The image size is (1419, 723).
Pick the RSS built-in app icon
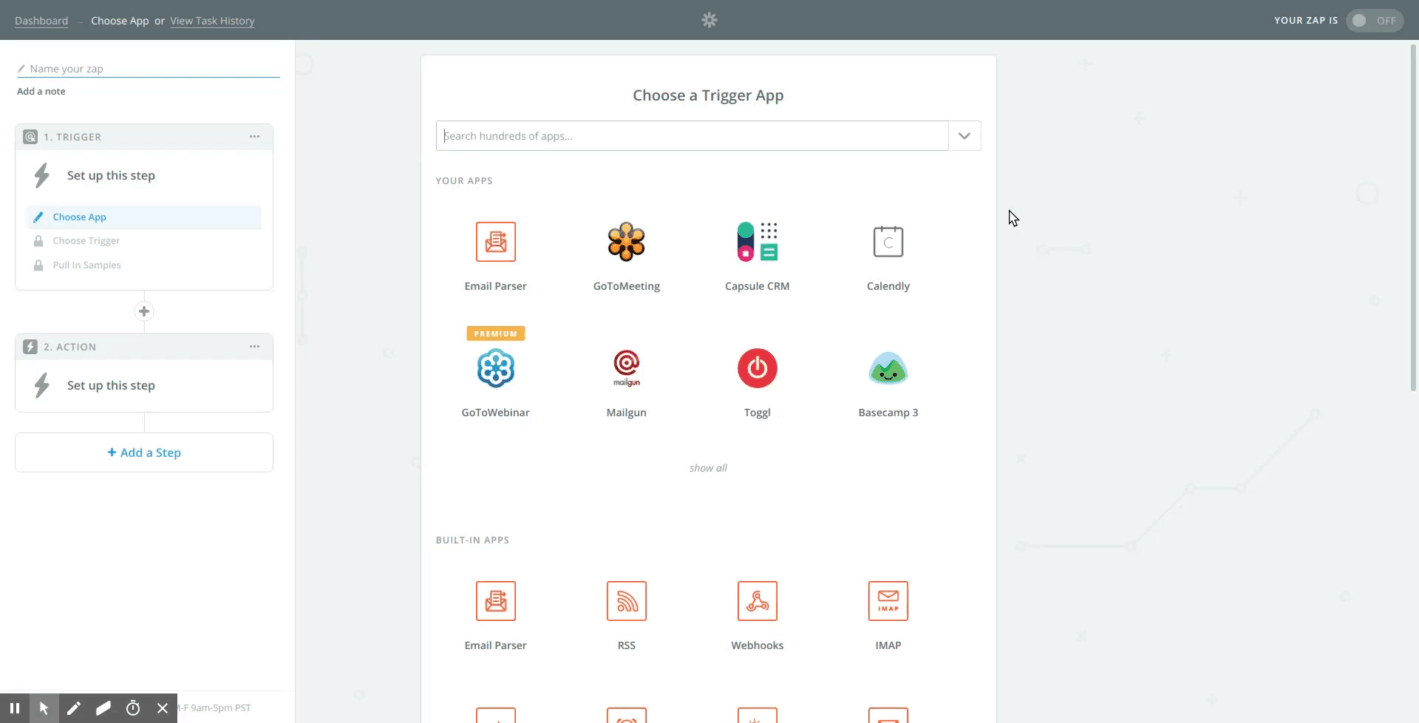point(626,601)
